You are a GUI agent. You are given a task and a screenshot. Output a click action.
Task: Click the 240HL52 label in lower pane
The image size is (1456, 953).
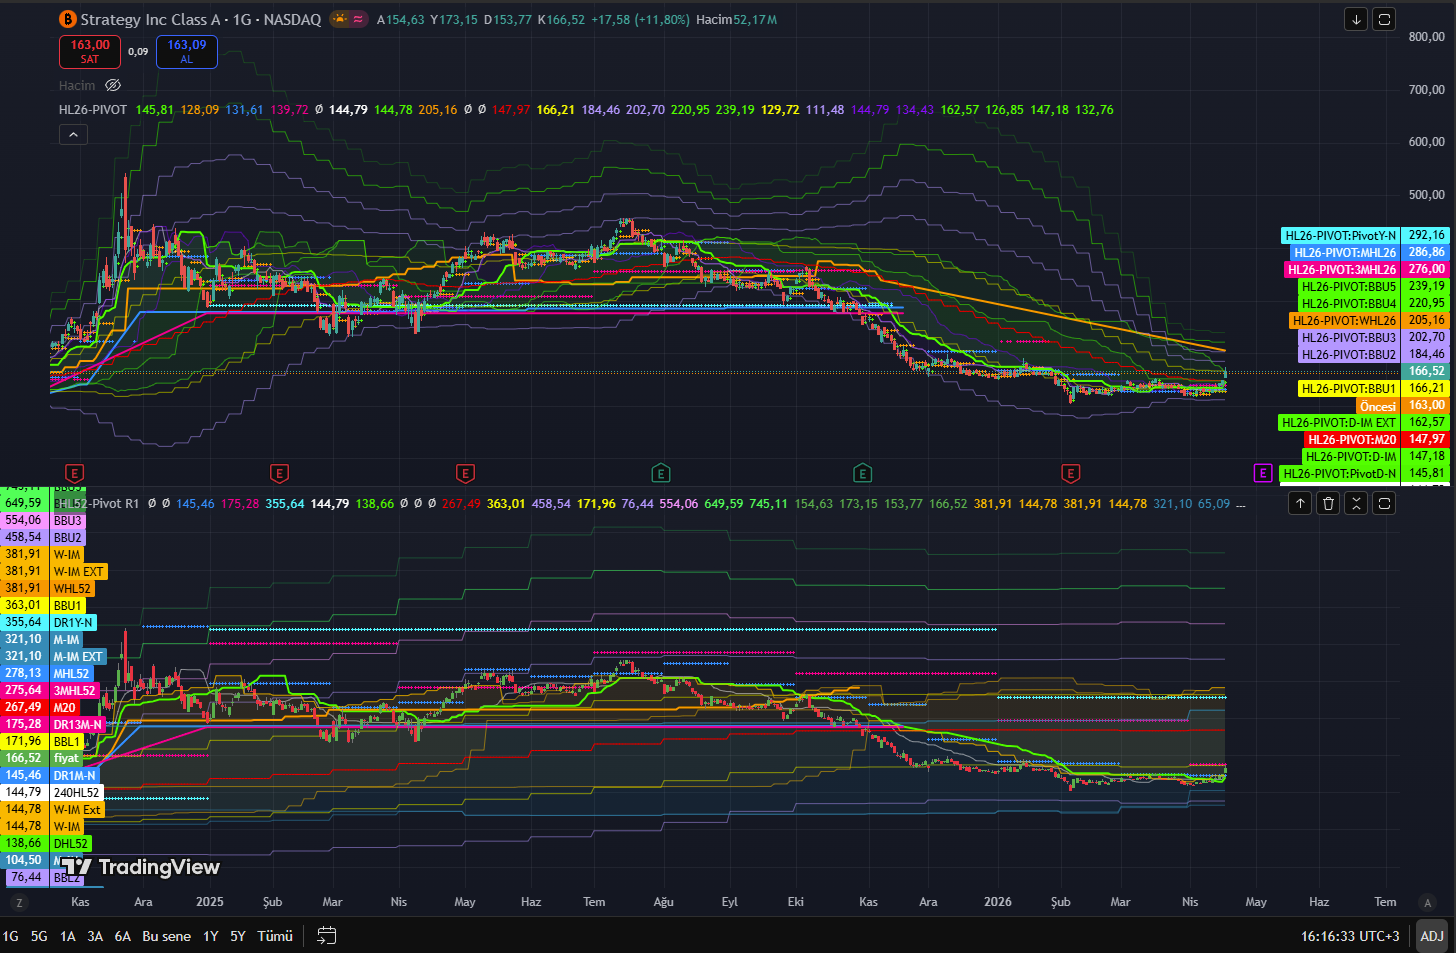coord(77,793)
